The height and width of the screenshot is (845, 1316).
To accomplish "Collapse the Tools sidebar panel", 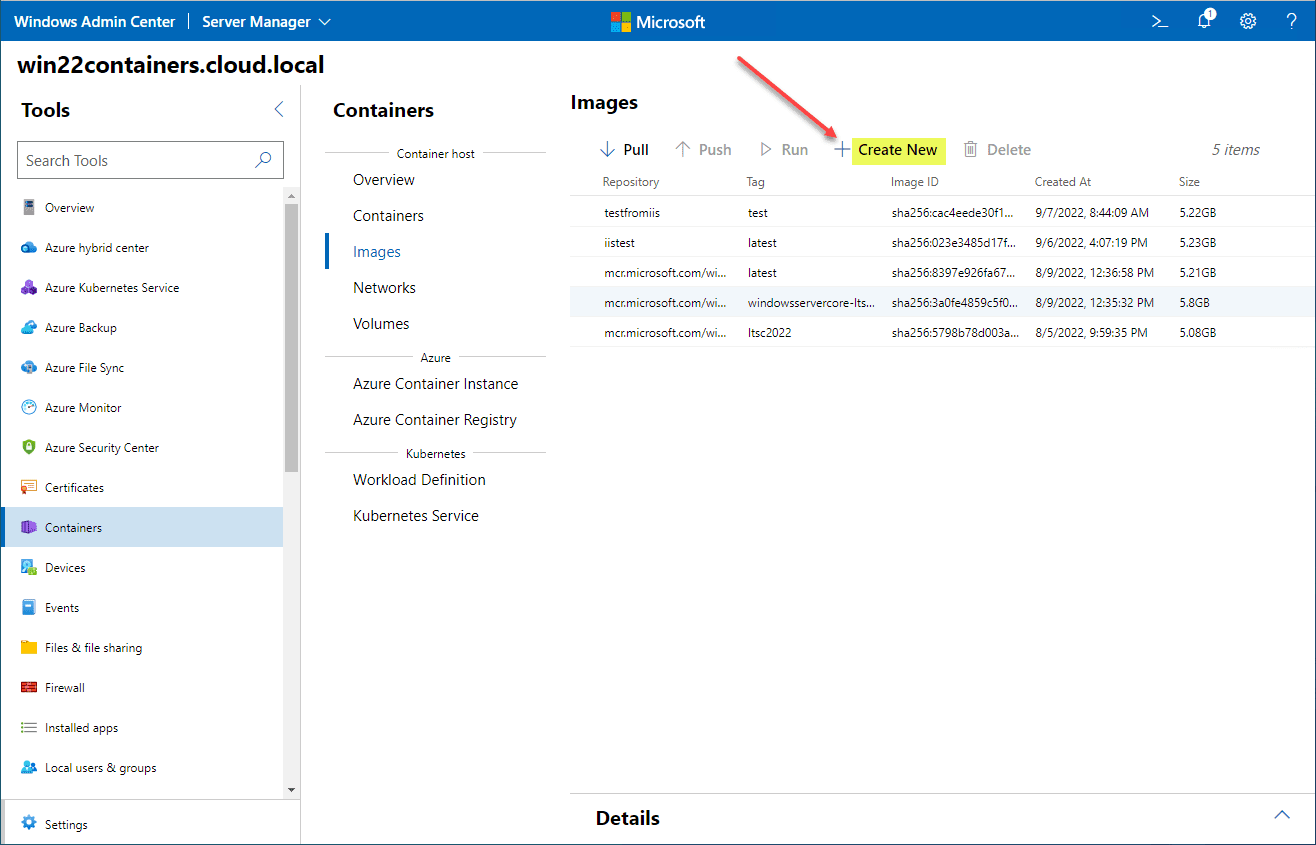I will pos(279,110).
